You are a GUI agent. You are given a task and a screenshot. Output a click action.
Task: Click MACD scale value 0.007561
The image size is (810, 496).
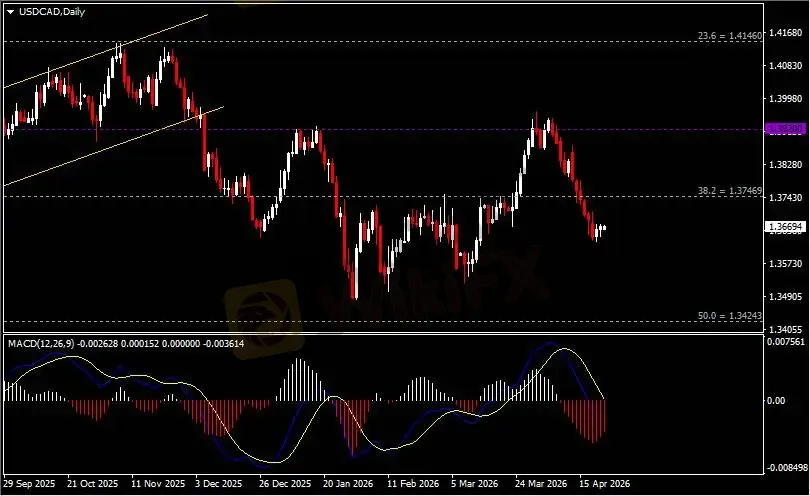tap(786, 342)
